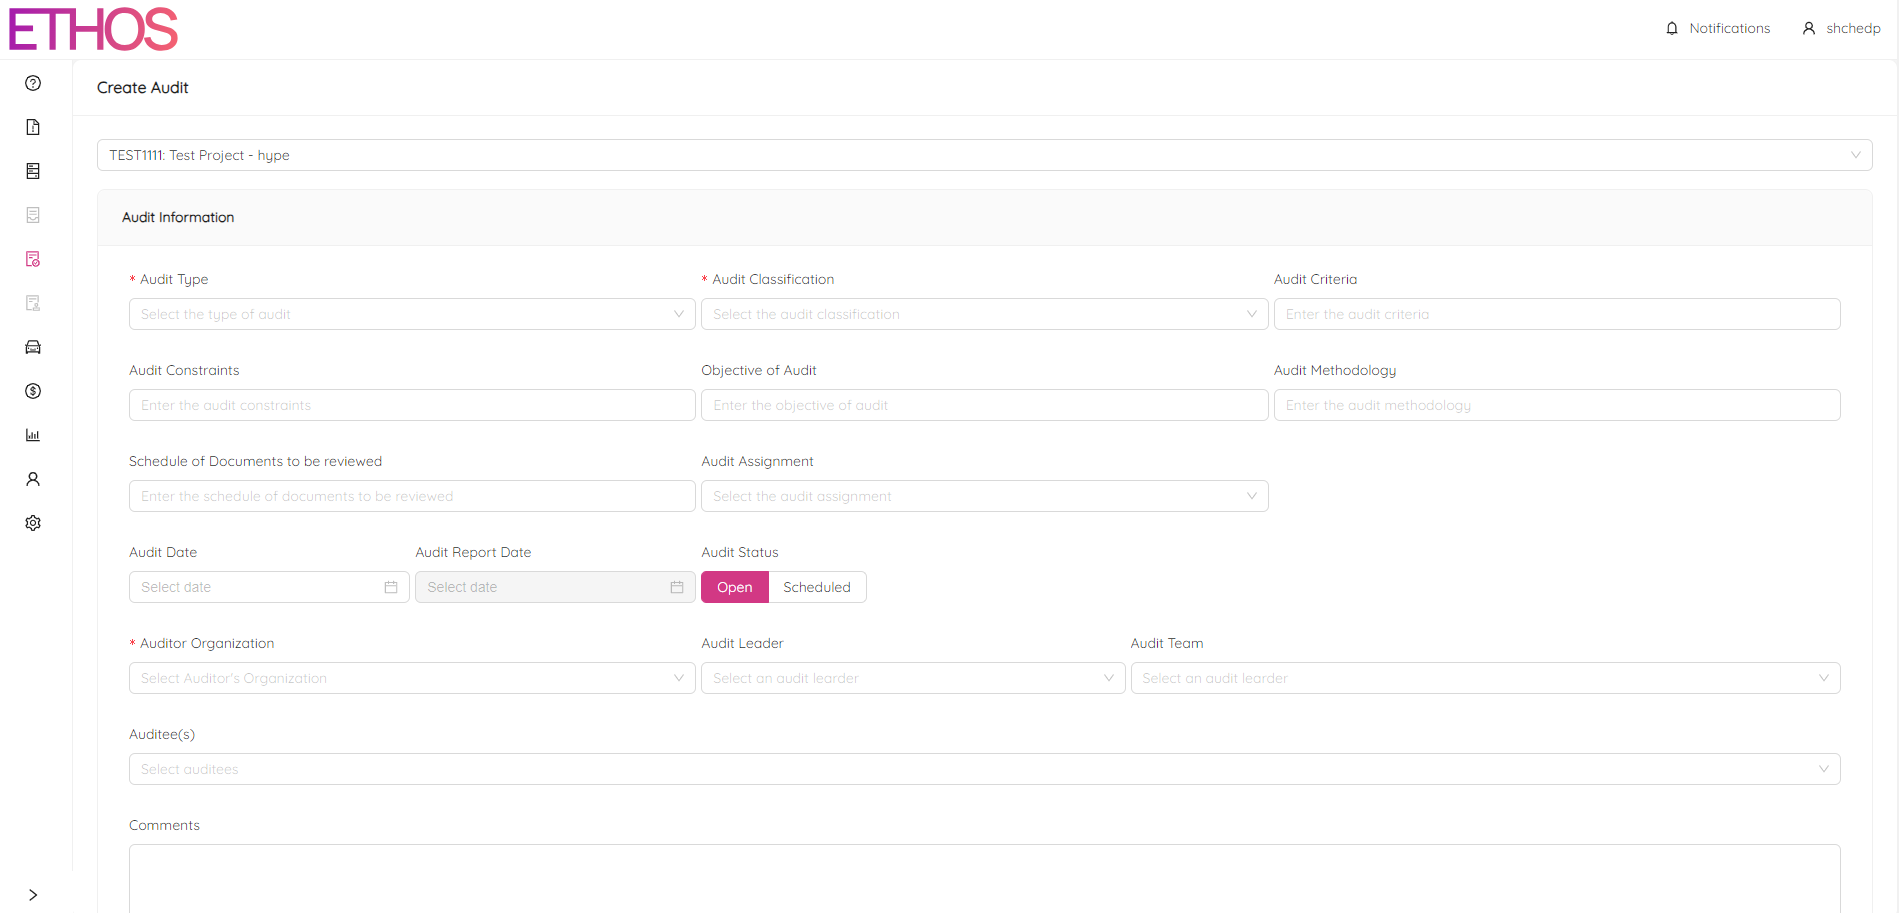Open the shchedp account menu
The image size is (1899, 913).
point(1842,28)
